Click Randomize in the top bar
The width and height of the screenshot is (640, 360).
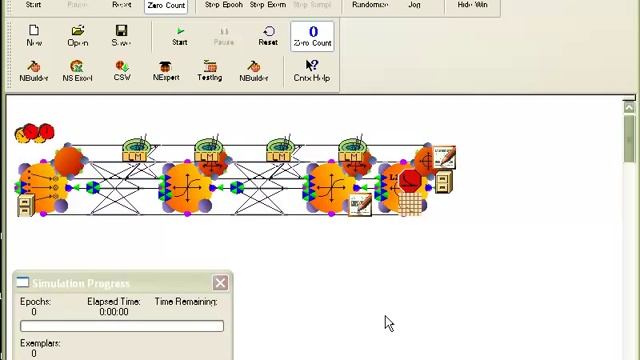[370, 5]
